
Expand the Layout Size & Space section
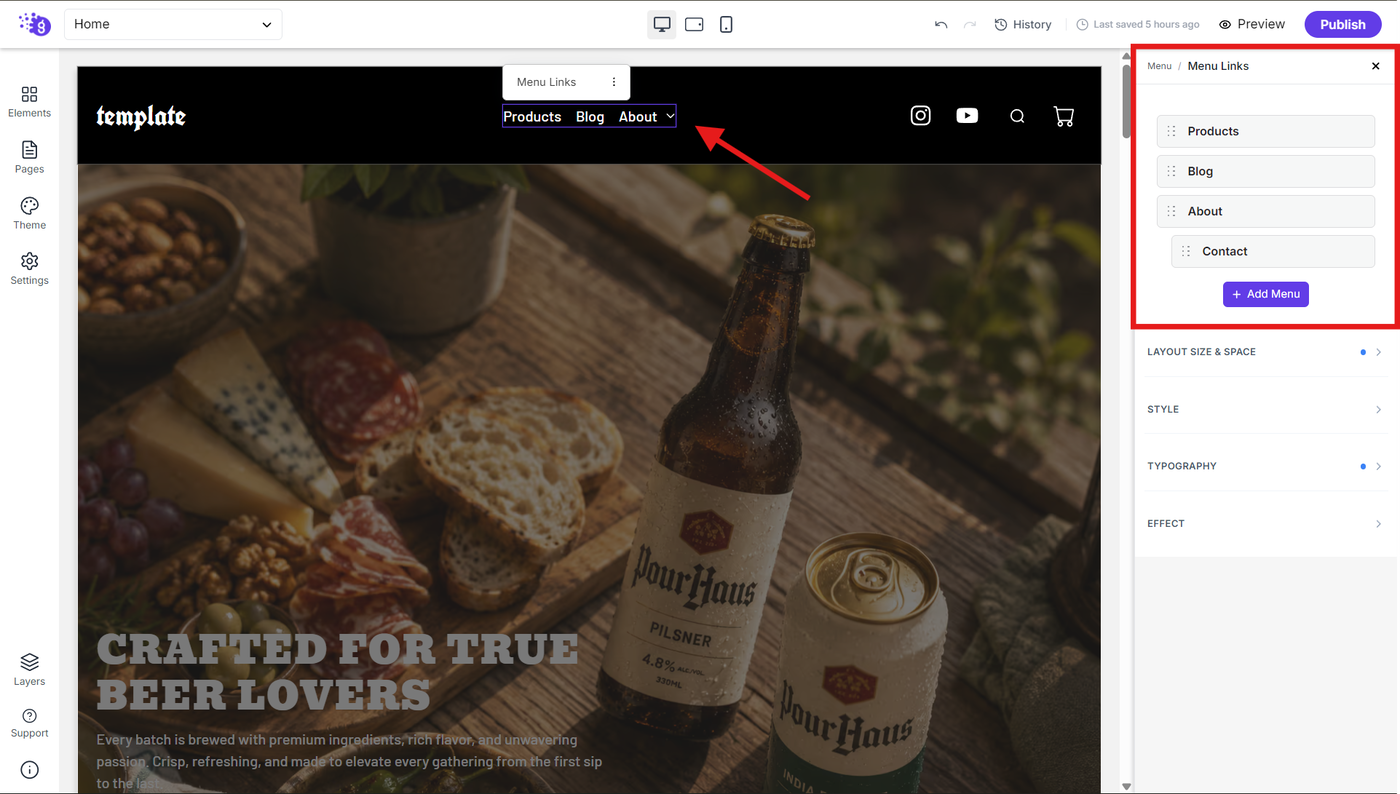coord(1265,352)
